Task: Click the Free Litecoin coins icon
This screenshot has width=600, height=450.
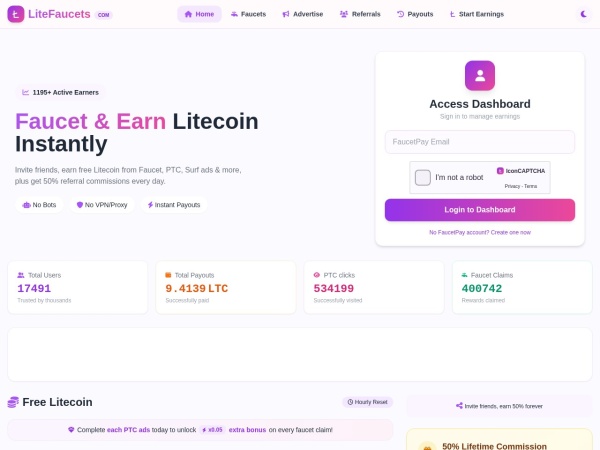Action: coord(13,402)
